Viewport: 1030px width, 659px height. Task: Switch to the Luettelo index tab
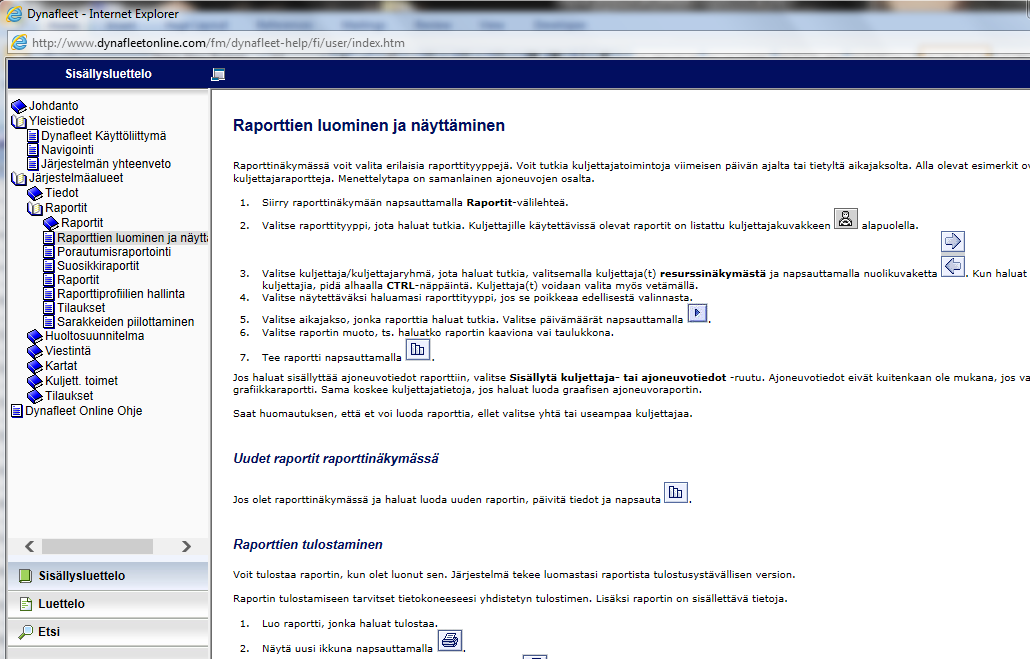(108, 604)
